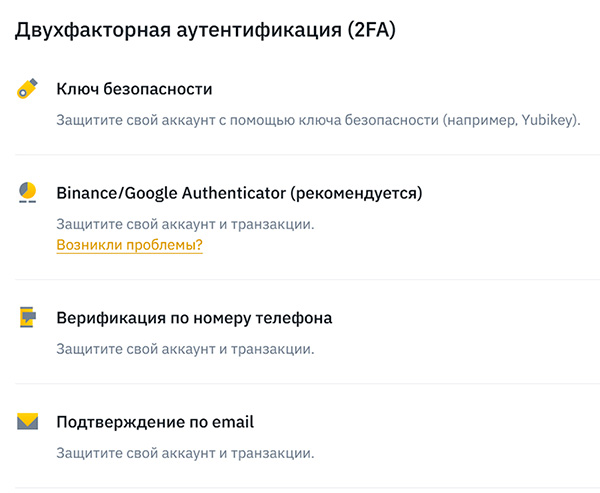Viewport: 600px width, 493px height.
Task: Click the divider below the security key section
Action: (x=300, y=155)
